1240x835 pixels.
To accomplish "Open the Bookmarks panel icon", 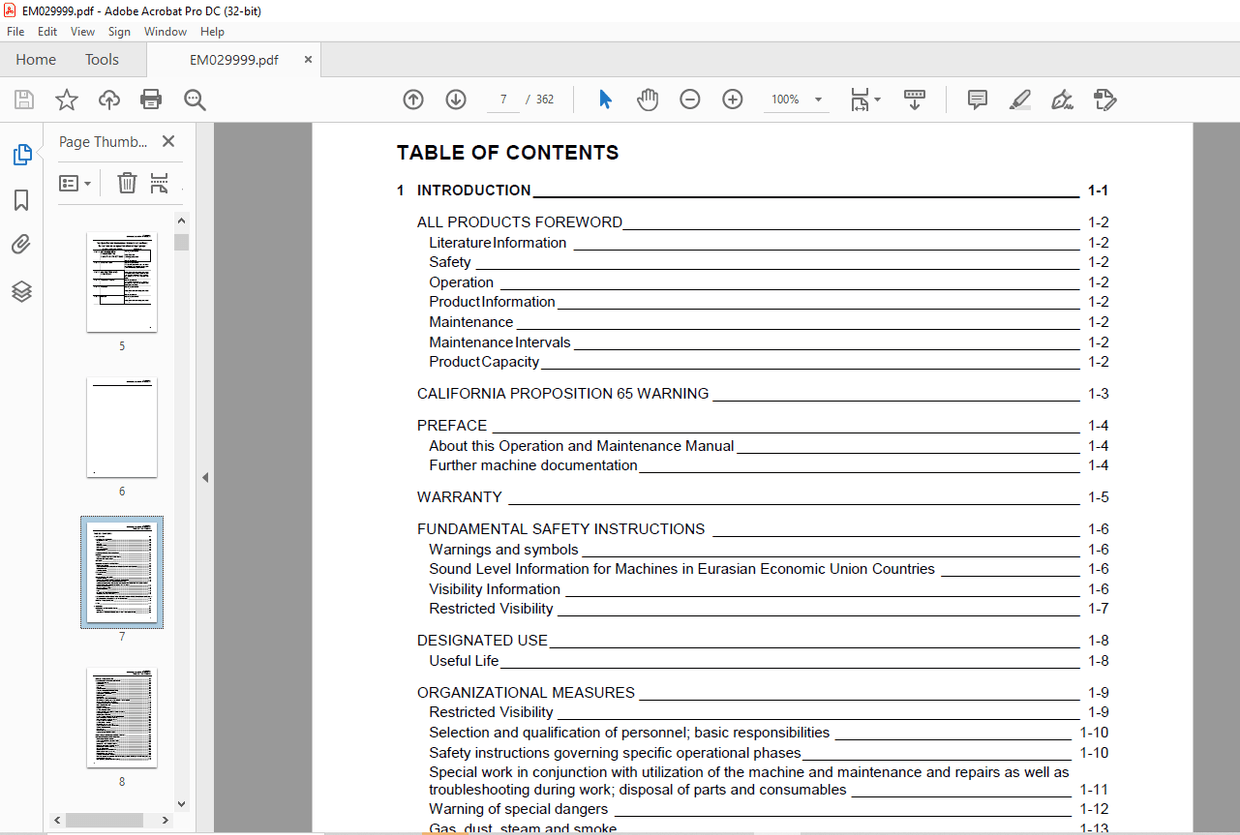I will [21, 201].
